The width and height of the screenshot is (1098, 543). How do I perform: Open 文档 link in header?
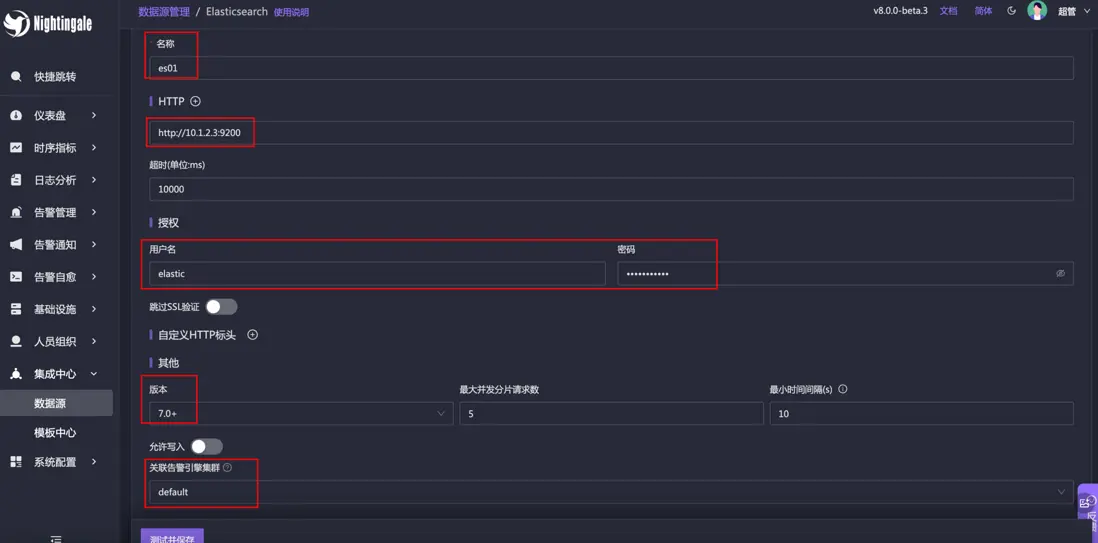948,11
